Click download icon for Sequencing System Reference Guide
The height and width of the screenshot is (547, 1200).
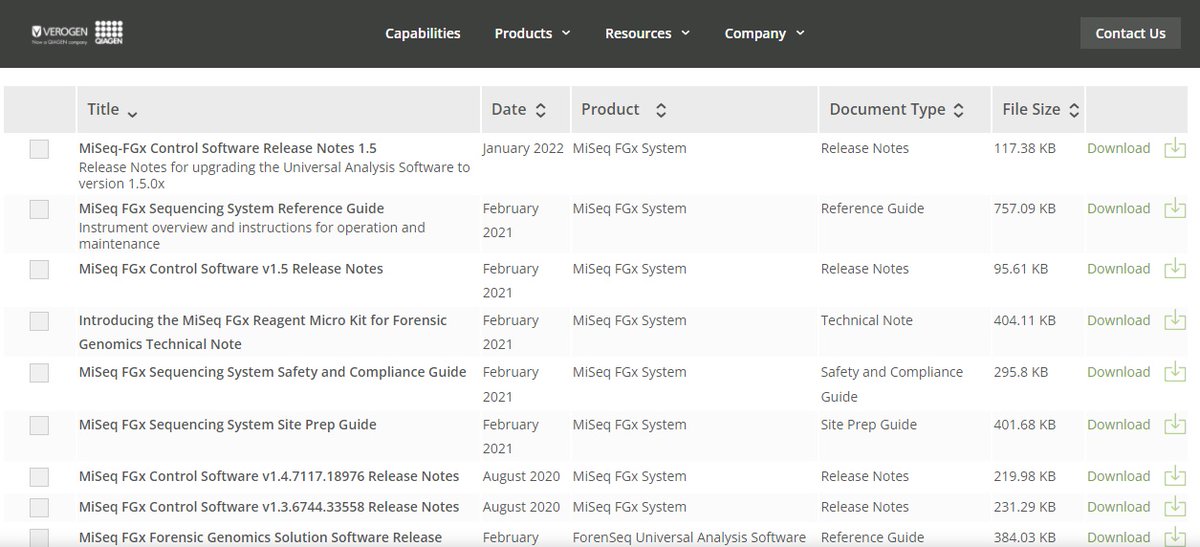coord(1175,208)
